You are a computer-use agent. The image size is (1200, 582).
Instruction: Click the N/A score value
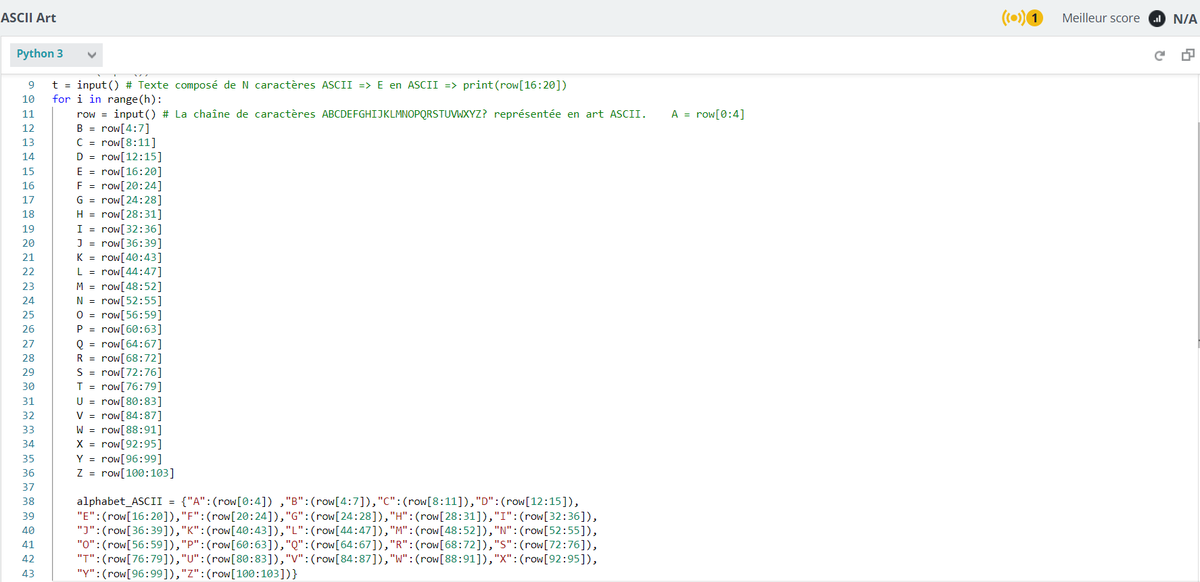point(1185,18)
